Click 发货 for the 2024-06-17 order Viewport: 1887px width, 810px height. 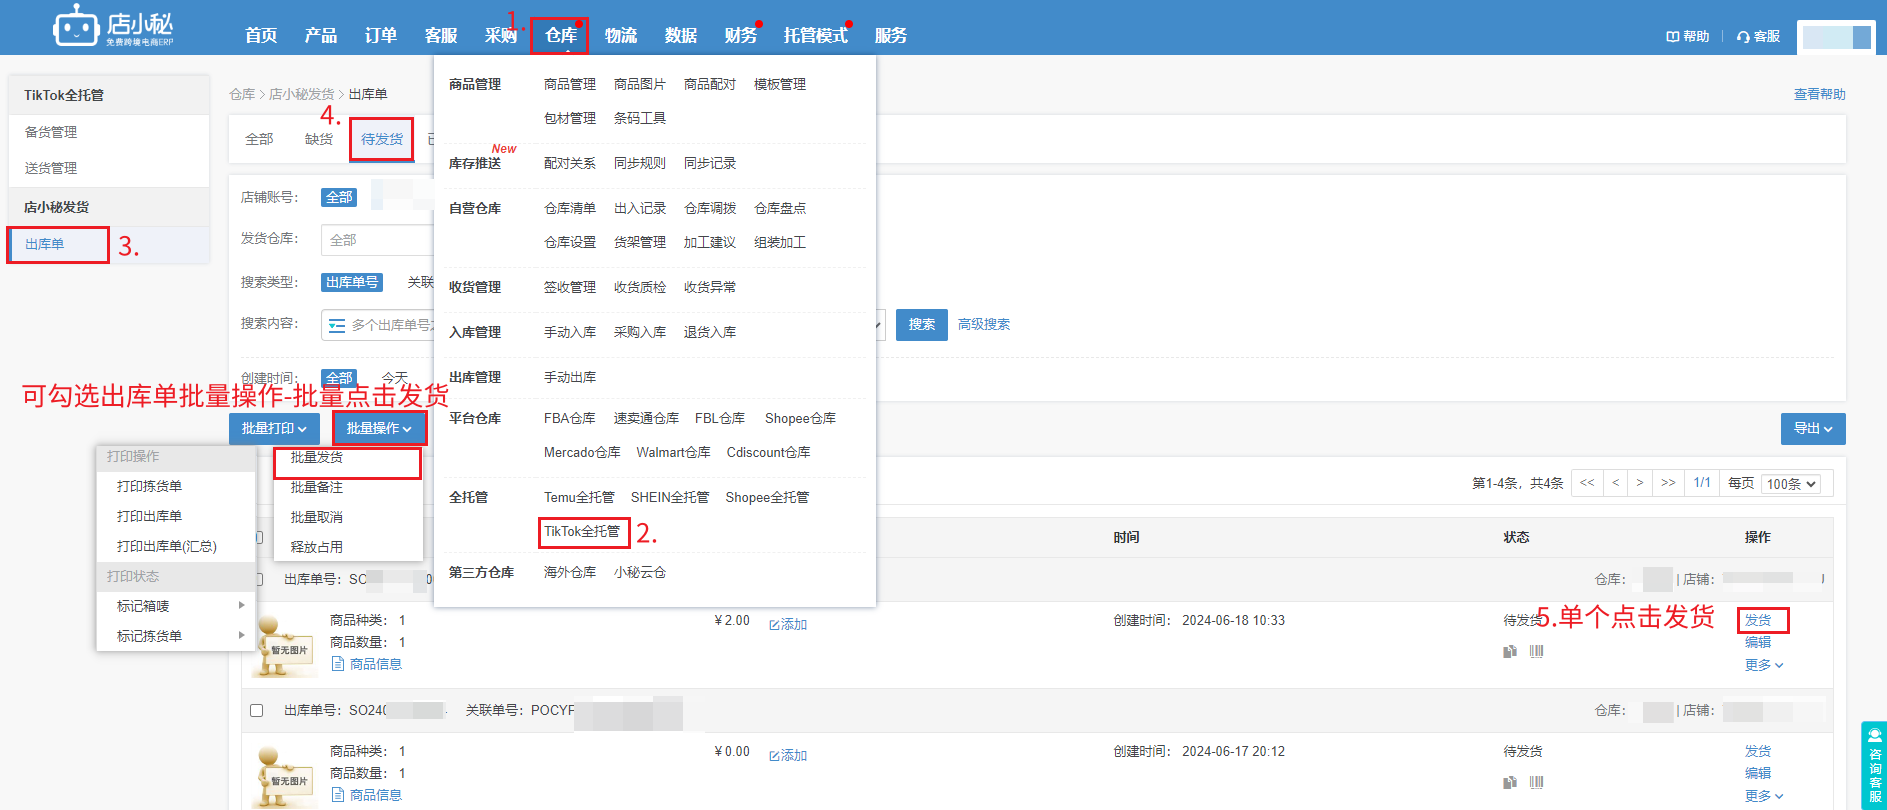pyautogui.click(x=1758, y=751)
